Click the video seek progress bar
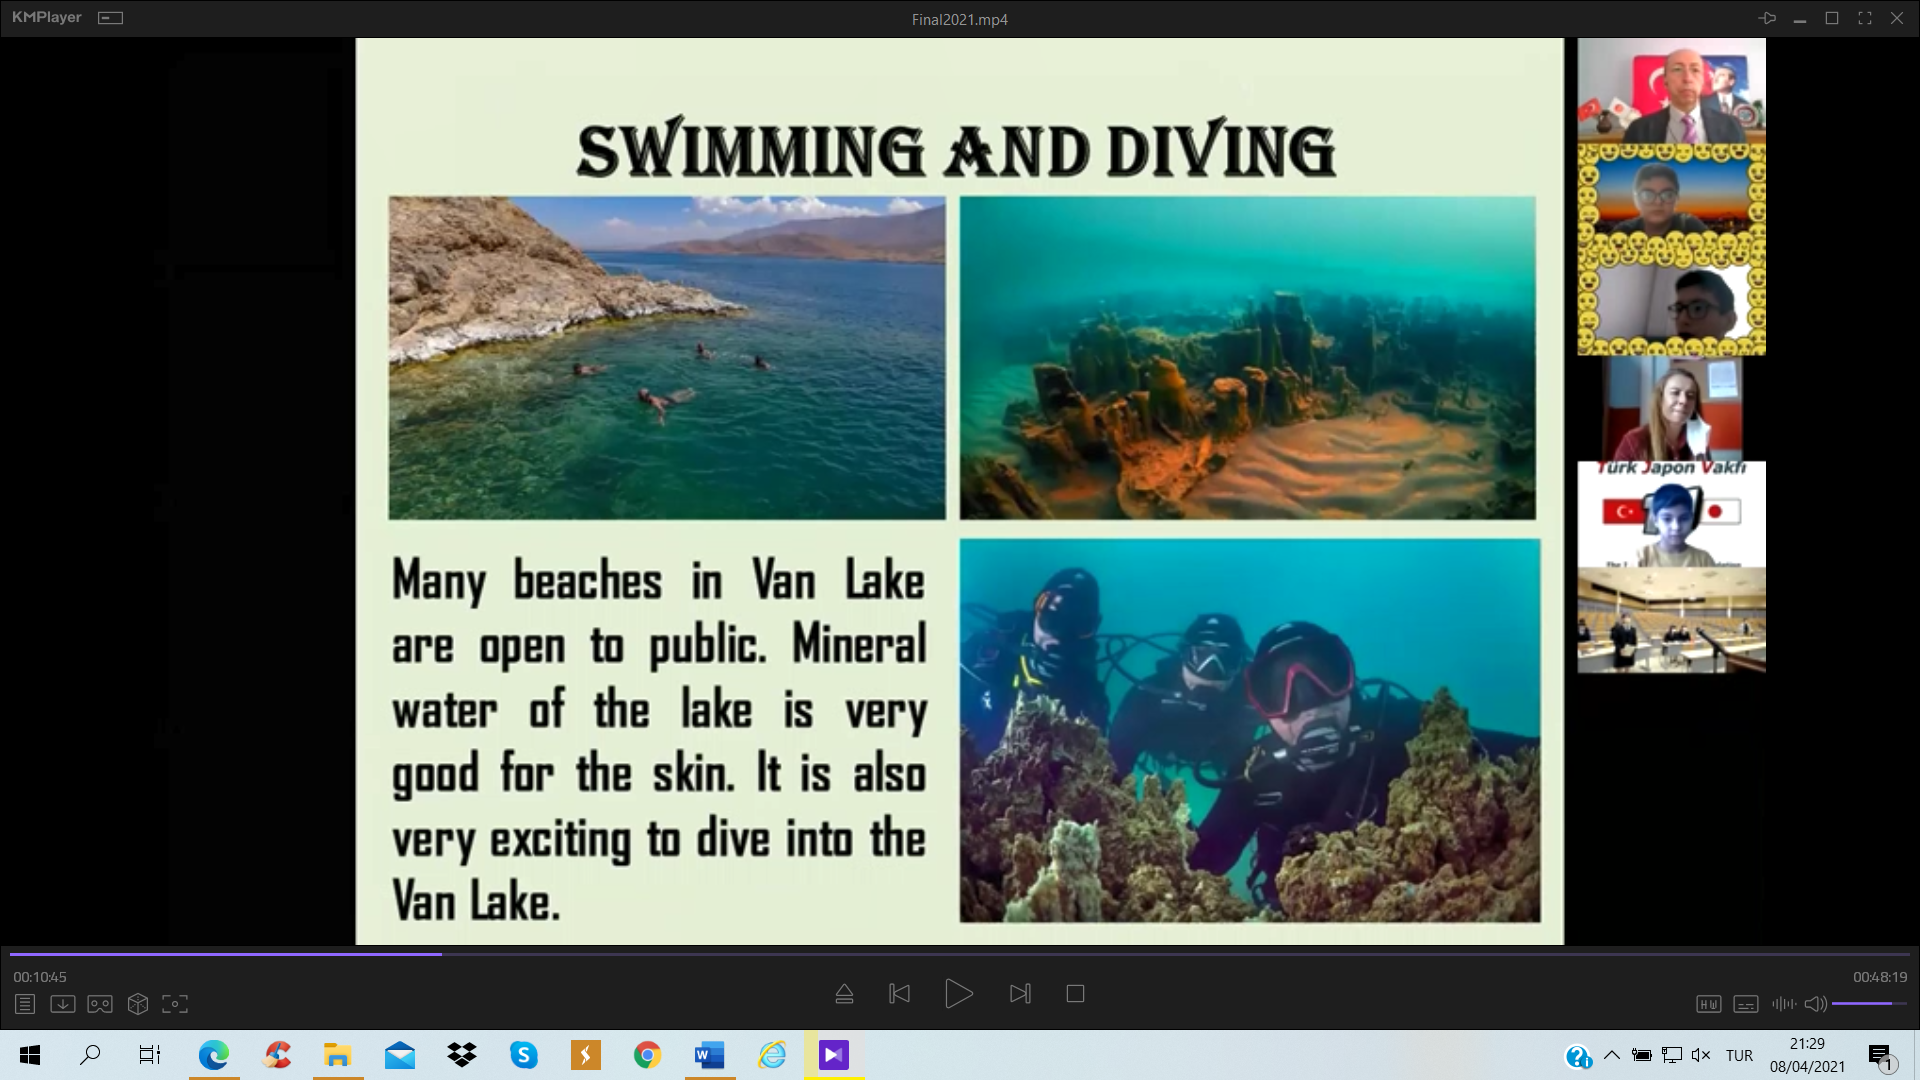The width and height of the screenshot is (1920, 1080). (x=960, y=954)
